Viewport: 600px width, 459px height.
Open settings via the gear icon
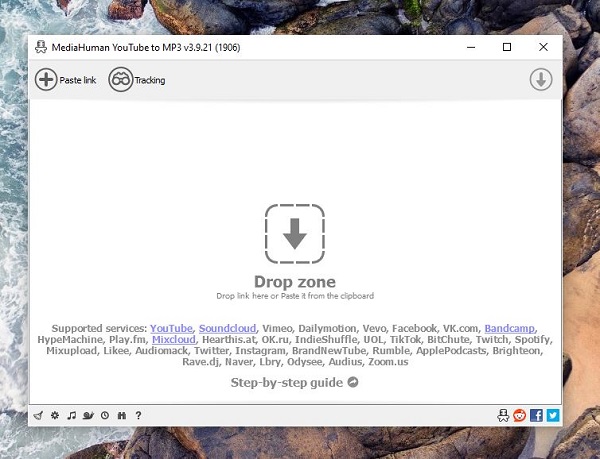click(55, 415)
